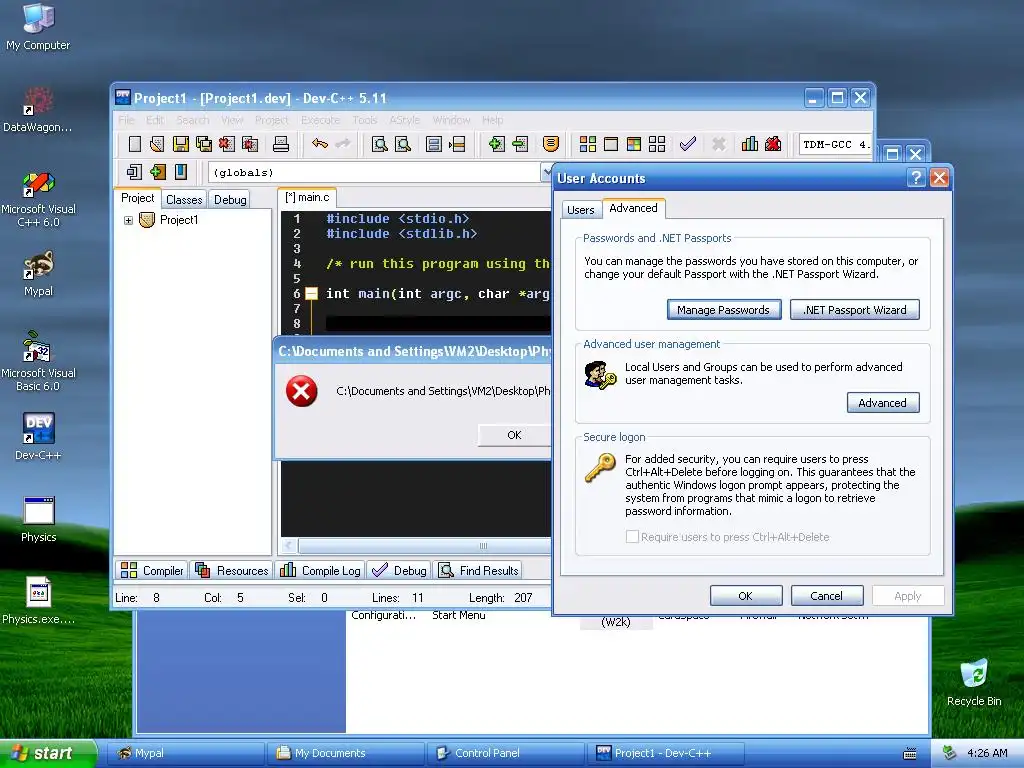Viewport: 1024px width, 768px height.
Task: Click the Remove from Project minus icon
Action: [520, 144]
